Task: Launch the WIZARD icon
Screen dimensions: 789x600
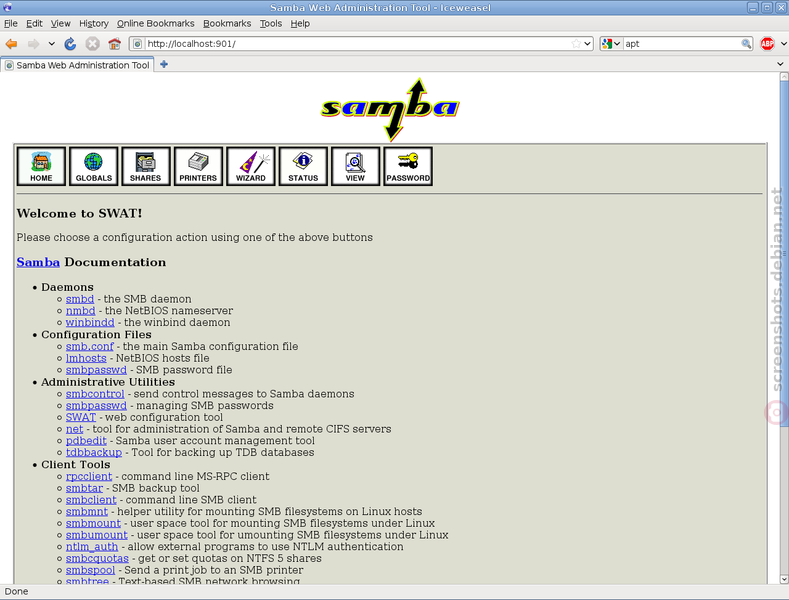Action: coord(251,166)
